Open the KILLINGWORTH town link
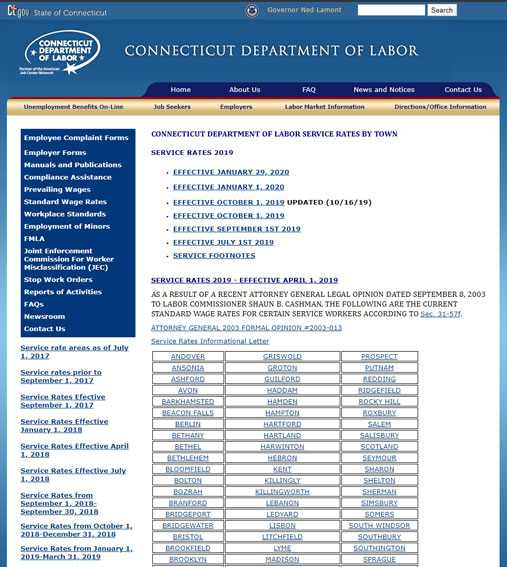 tap(282, 492)
